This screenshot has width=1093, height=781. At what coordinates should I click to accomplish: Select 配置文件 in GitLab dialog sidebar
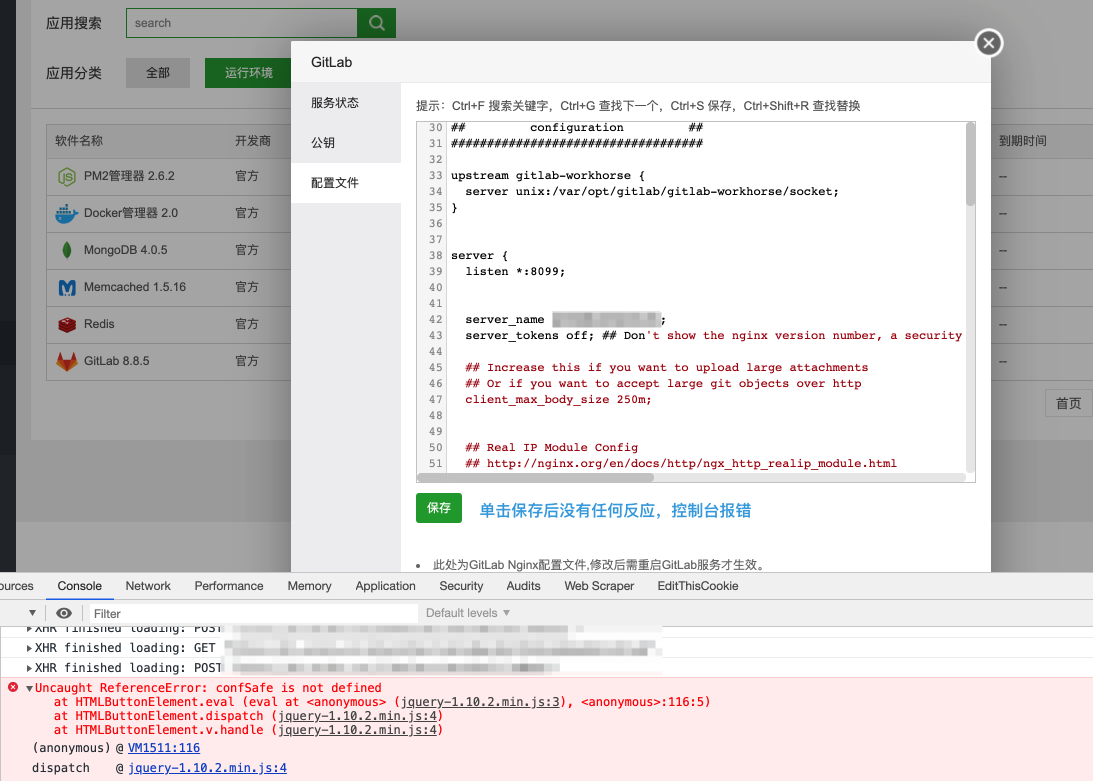click(x=346, y=183)
